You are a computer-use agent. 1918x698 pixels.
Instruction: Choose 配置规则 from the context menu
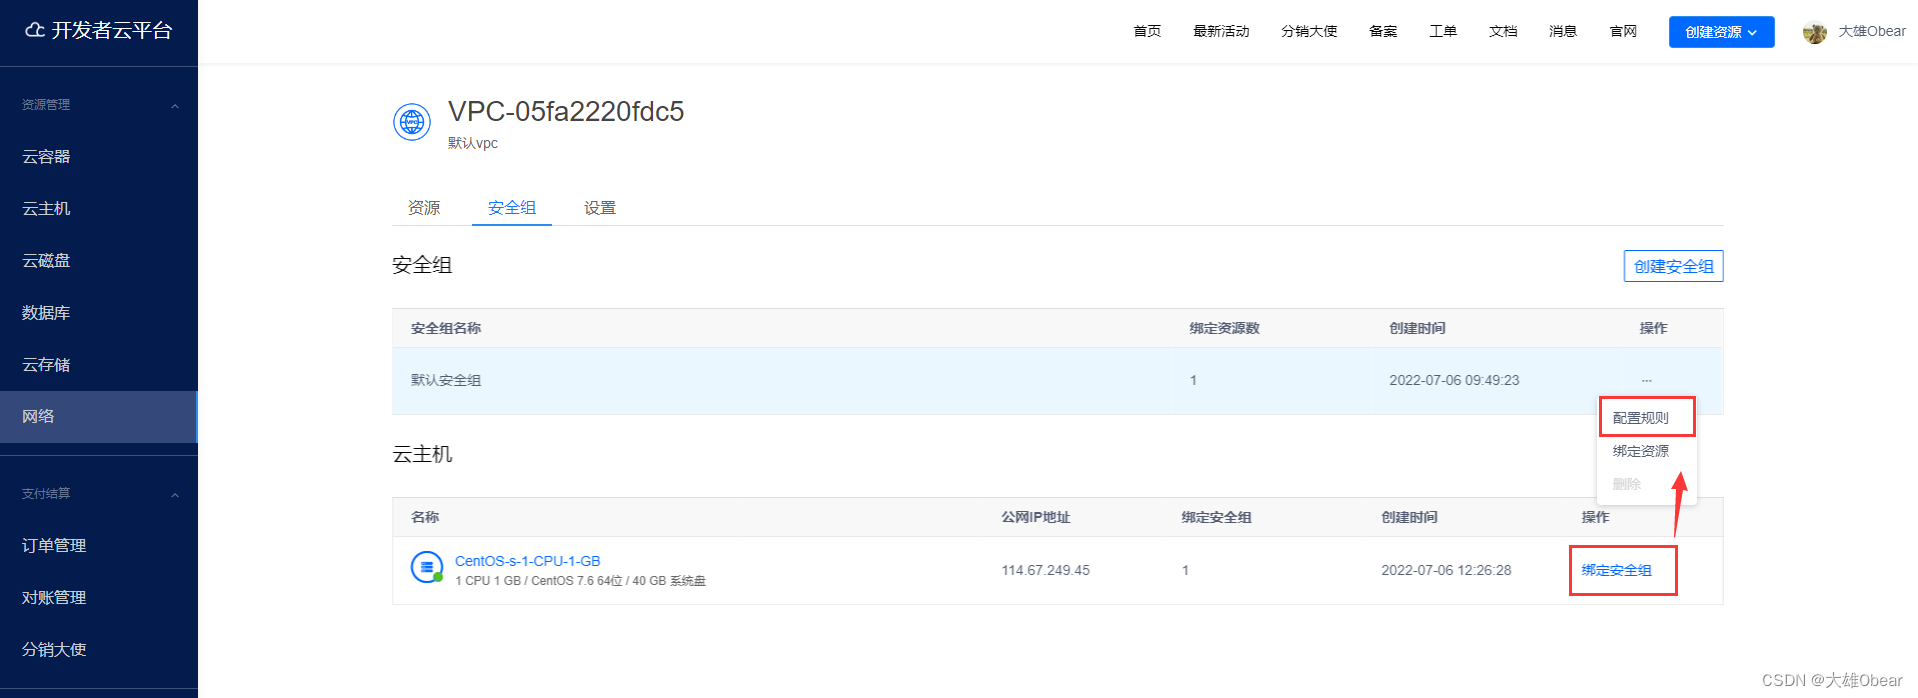(1641, 418)
